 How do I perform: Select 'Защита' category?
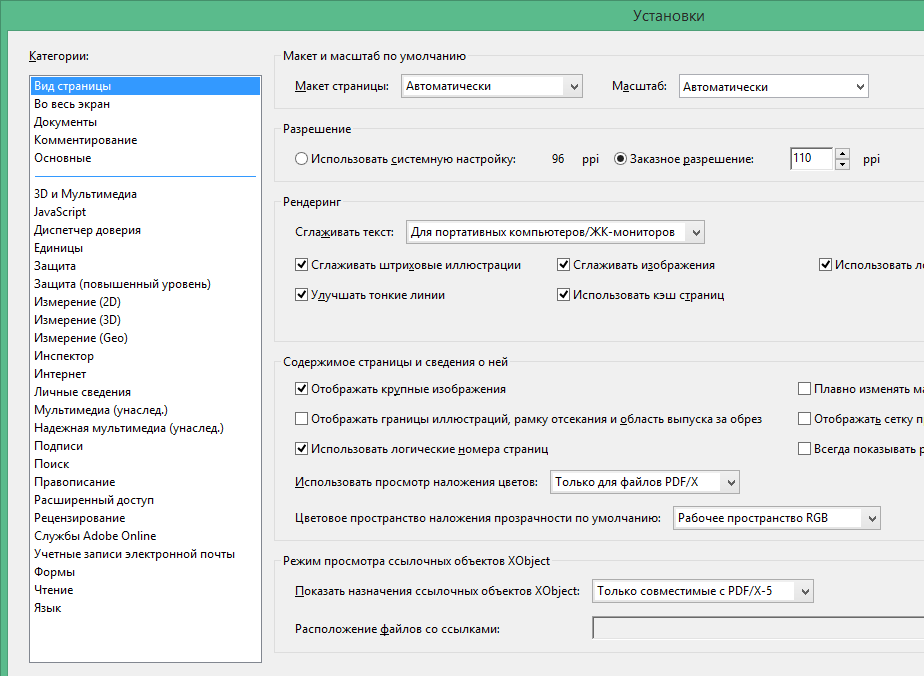pyautogui.click(x=145, y=266)
